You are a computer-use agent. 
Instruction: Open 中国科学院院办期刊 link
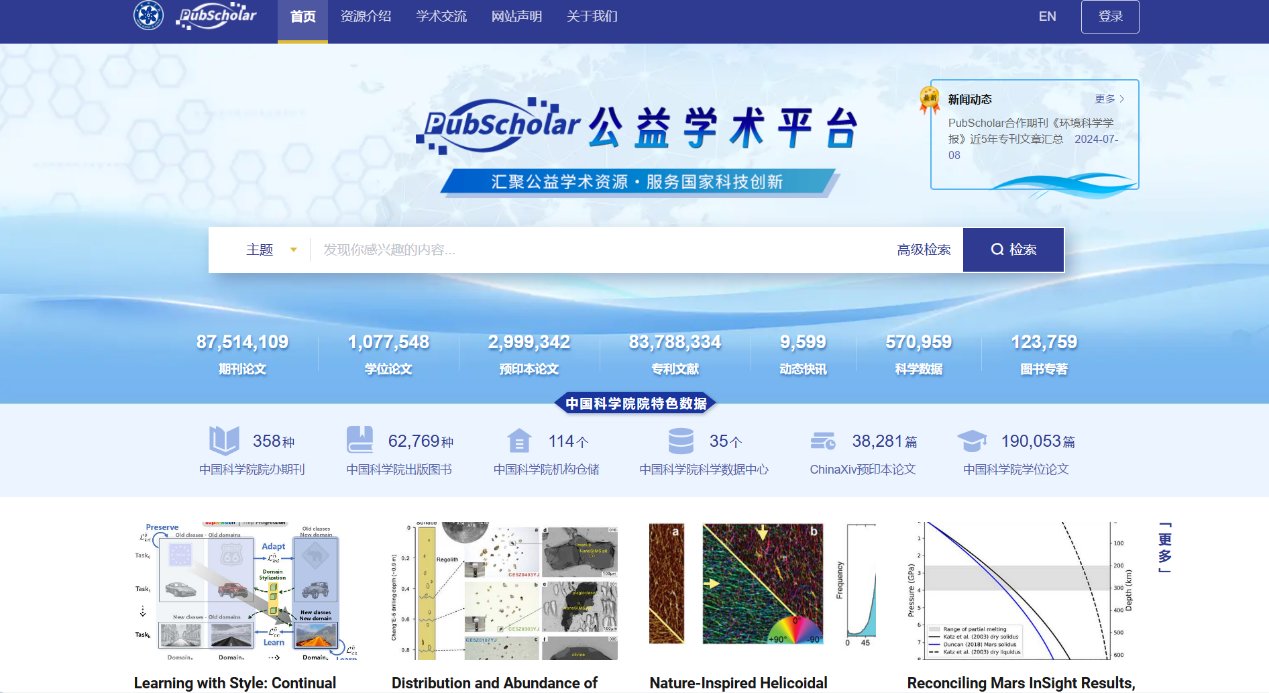tap(252, 469)
